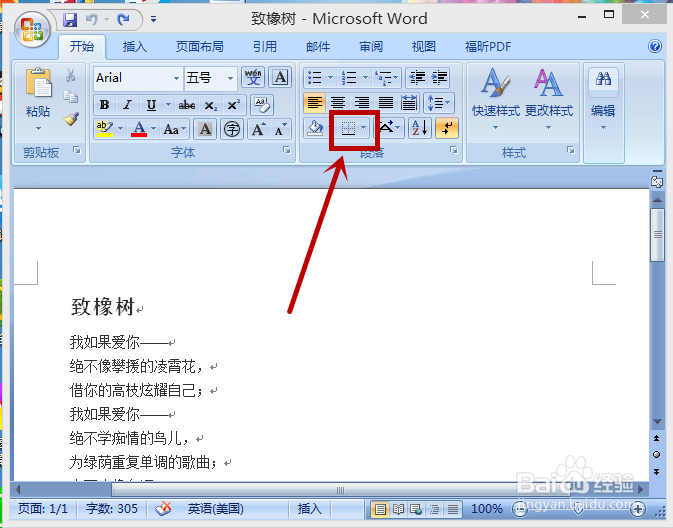This screenshot has width=673, height=528.
Task: Open Word Help question mark
Action: click(x=655, y=46)
